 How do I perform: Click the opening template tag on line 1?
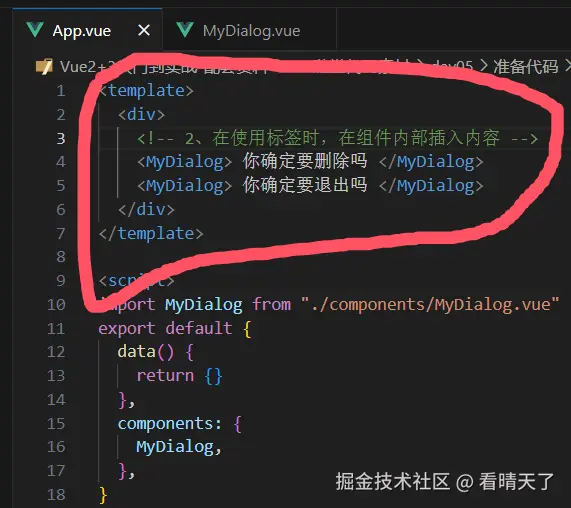click(146, 91)
